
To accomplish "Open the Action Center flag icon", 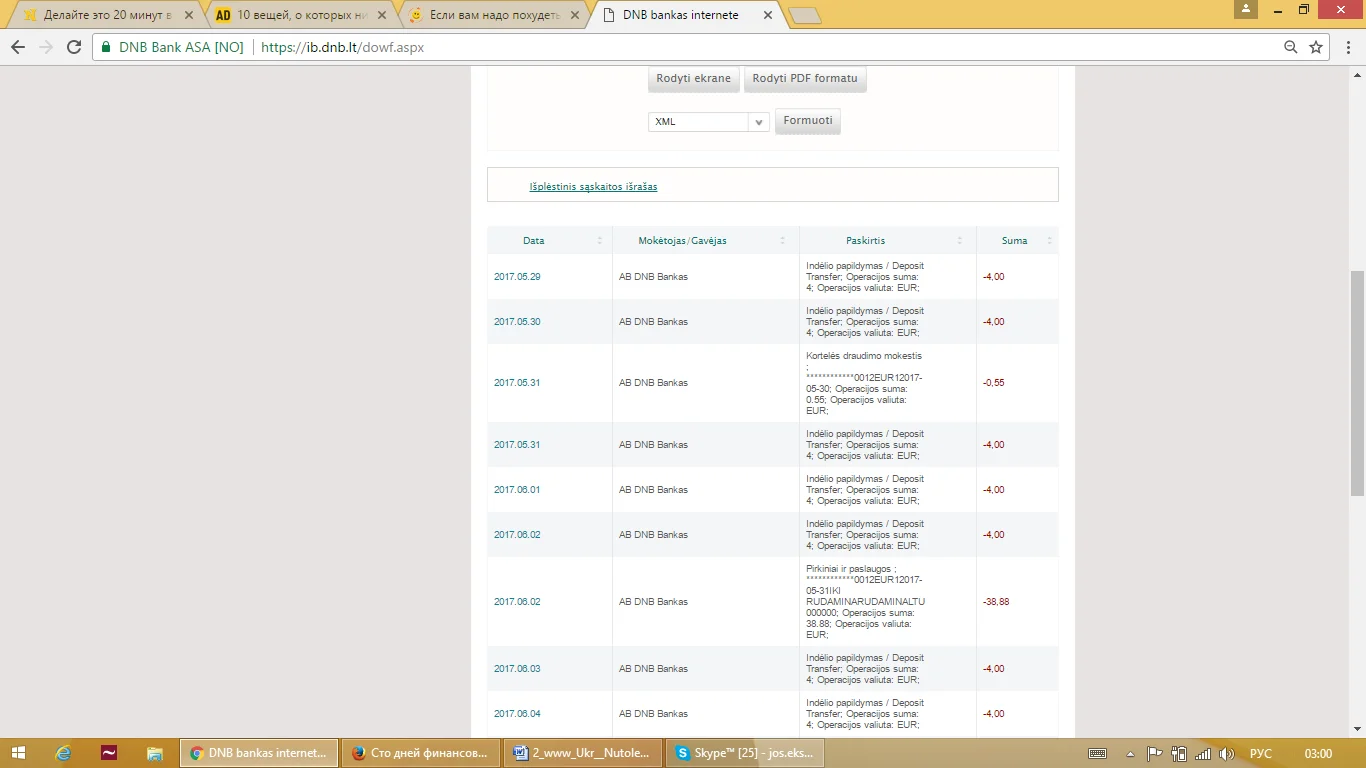I will coord(1154,753).
